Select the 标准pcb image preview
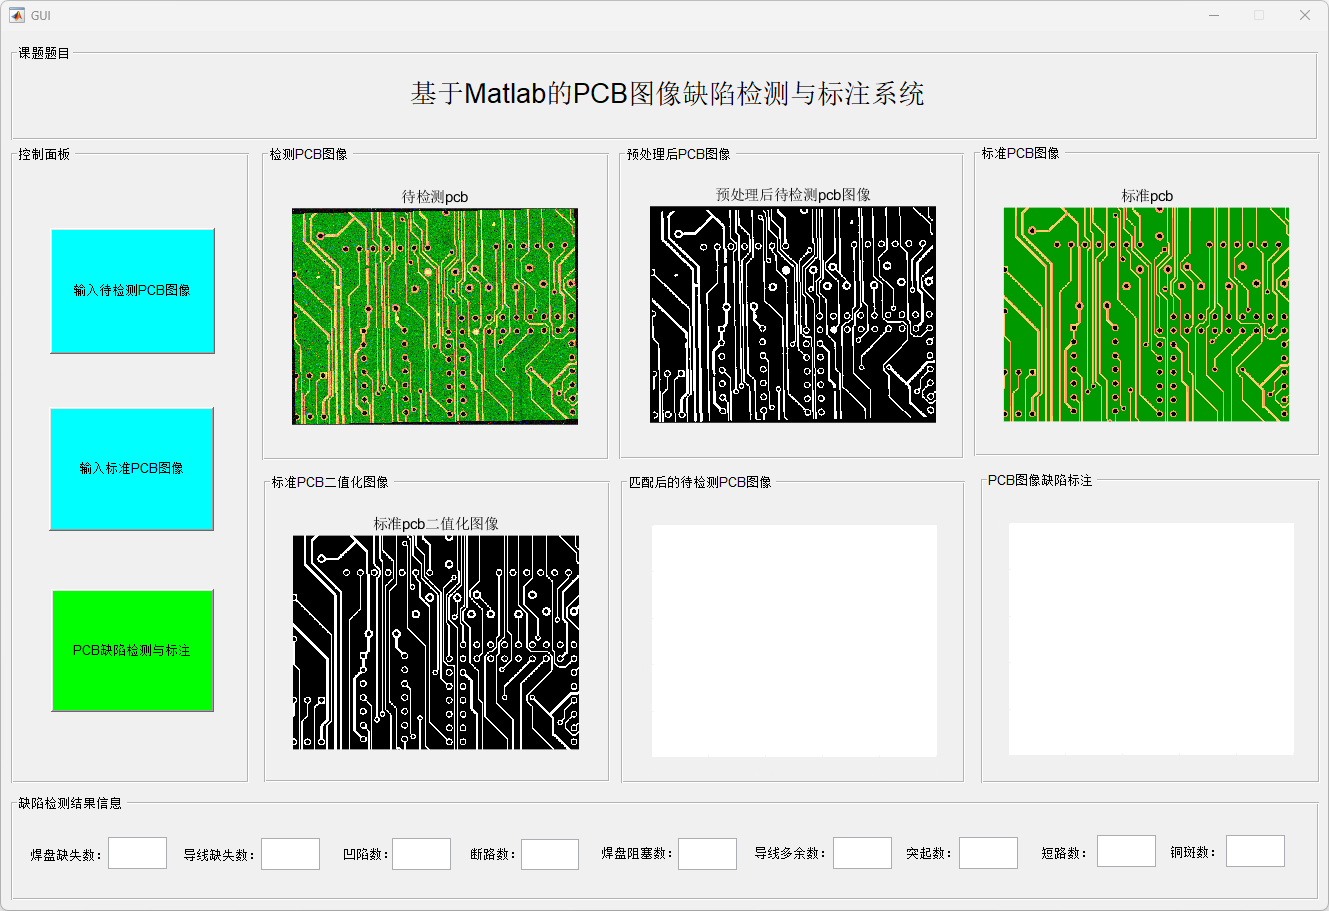The width and height of the screenshot is (1329, 911). coord(1146,316)
